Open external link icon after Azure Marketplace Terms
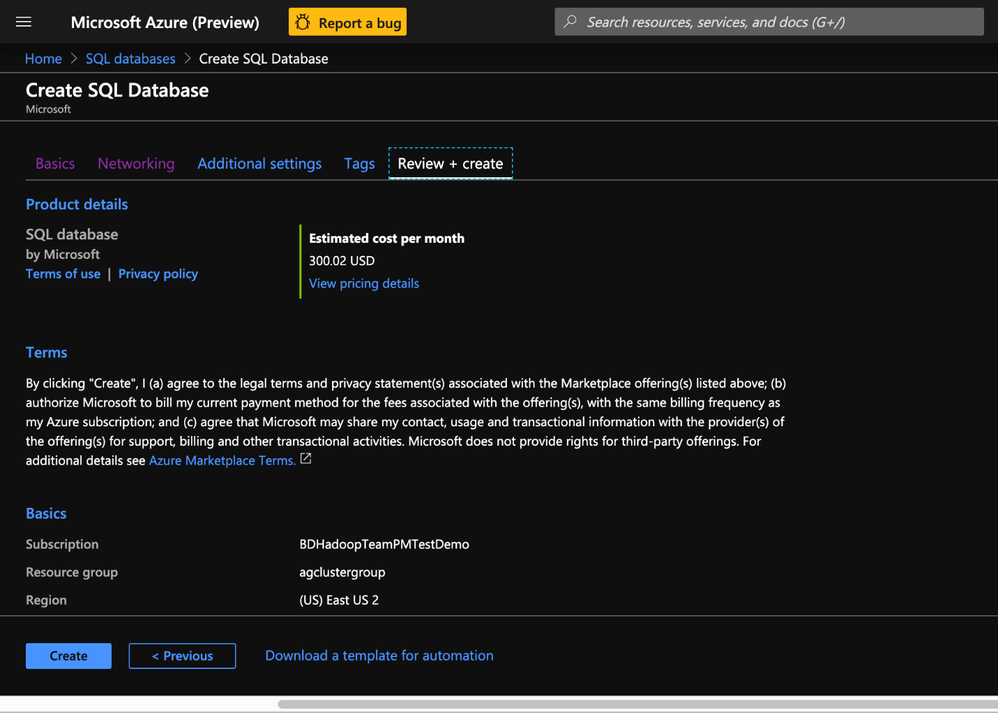 coord(306,459)
